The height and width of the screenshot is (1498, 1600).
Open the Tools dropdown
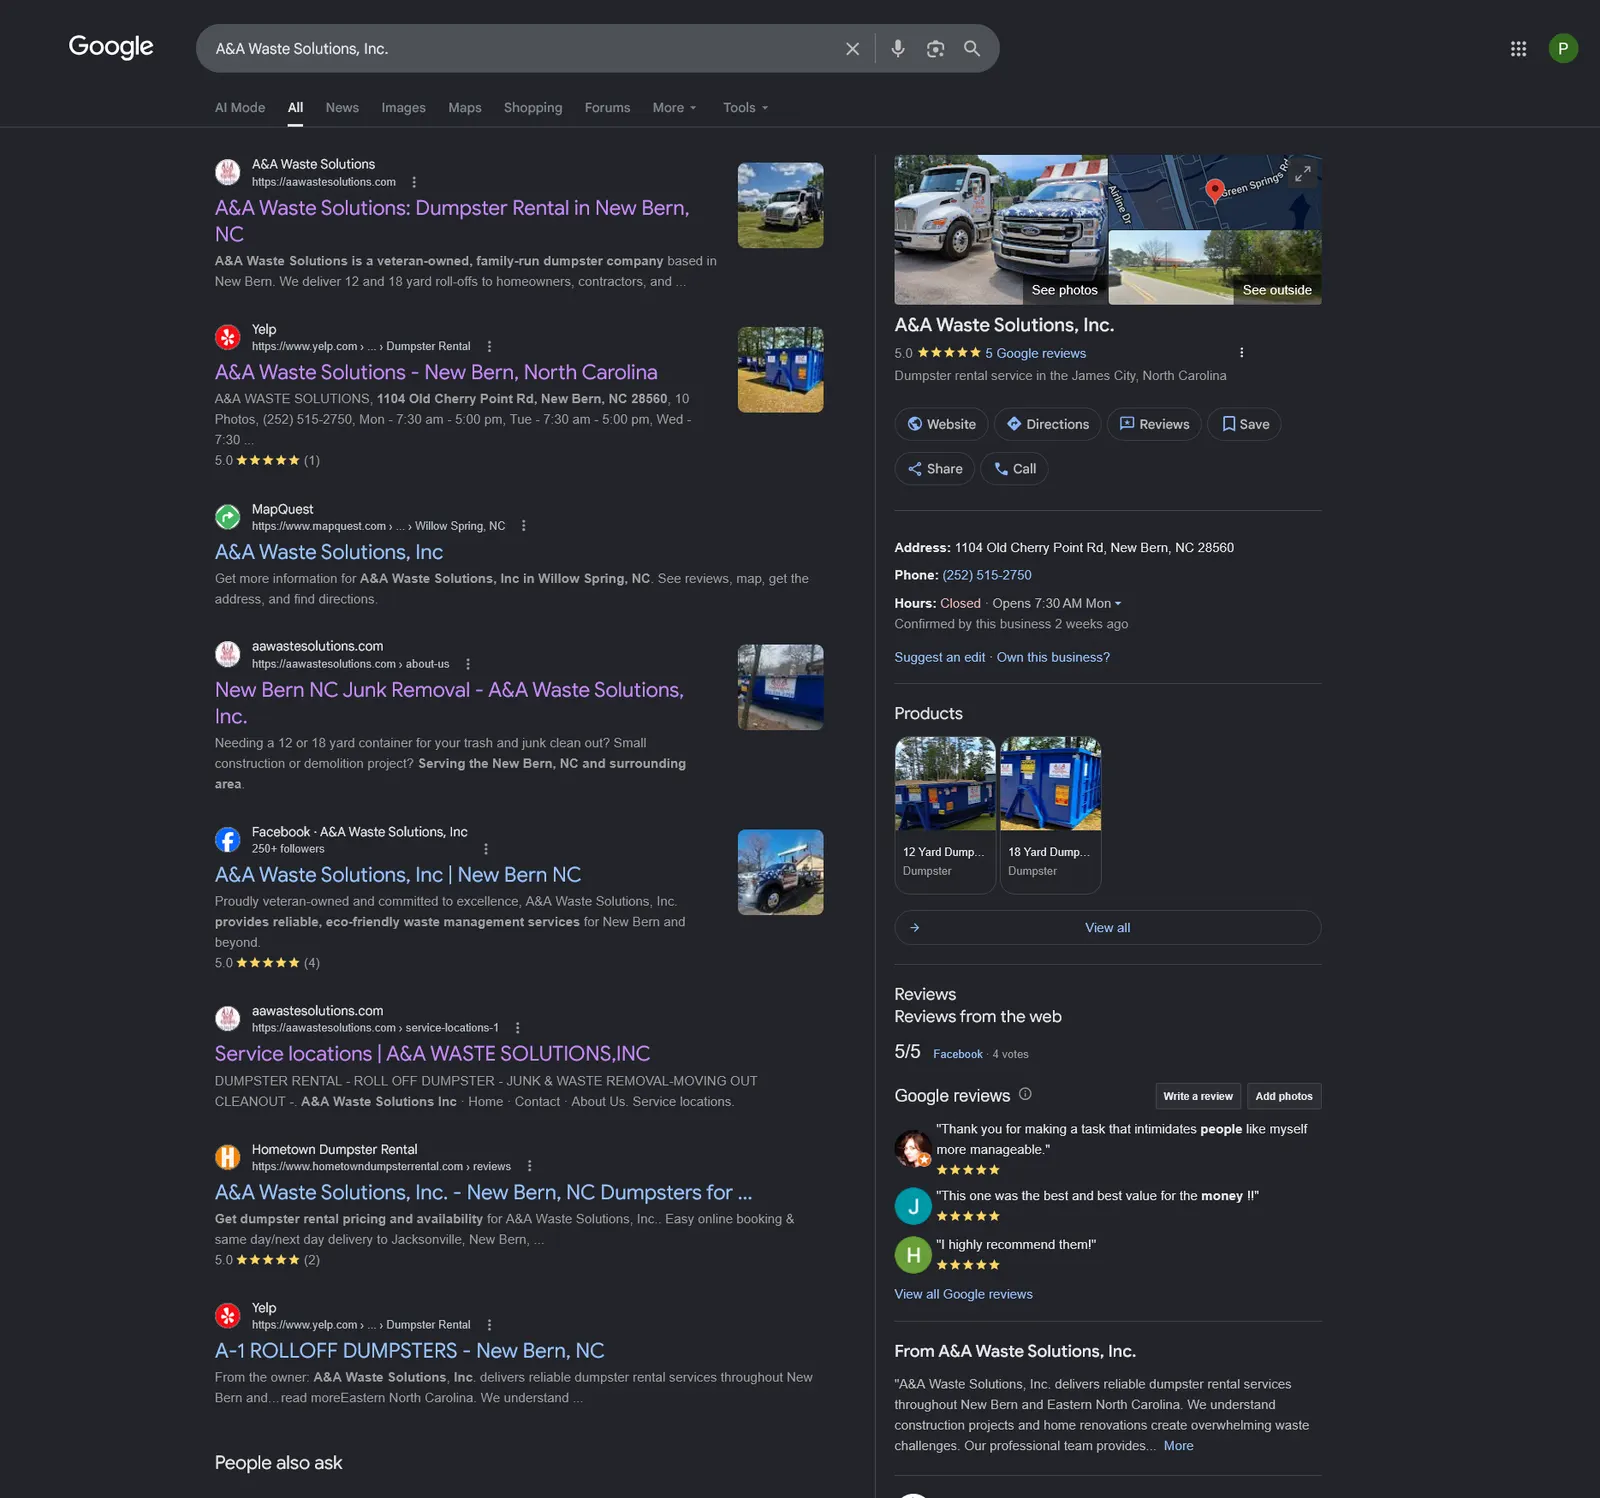pos(746,108)
